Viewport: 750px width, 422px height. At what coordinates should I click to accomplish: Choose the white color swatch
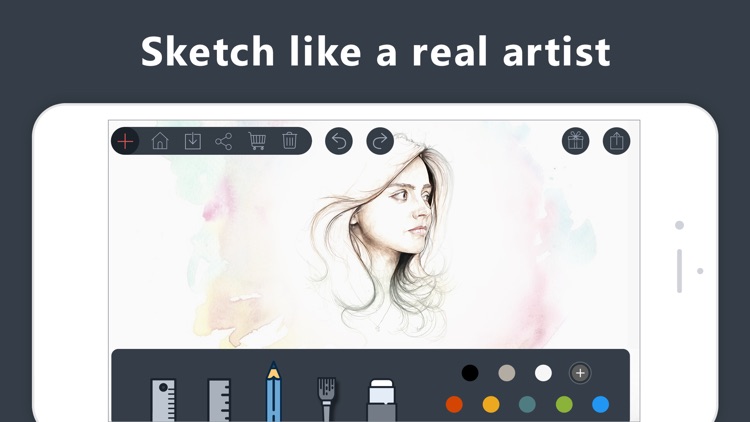[x=543, y=373]
